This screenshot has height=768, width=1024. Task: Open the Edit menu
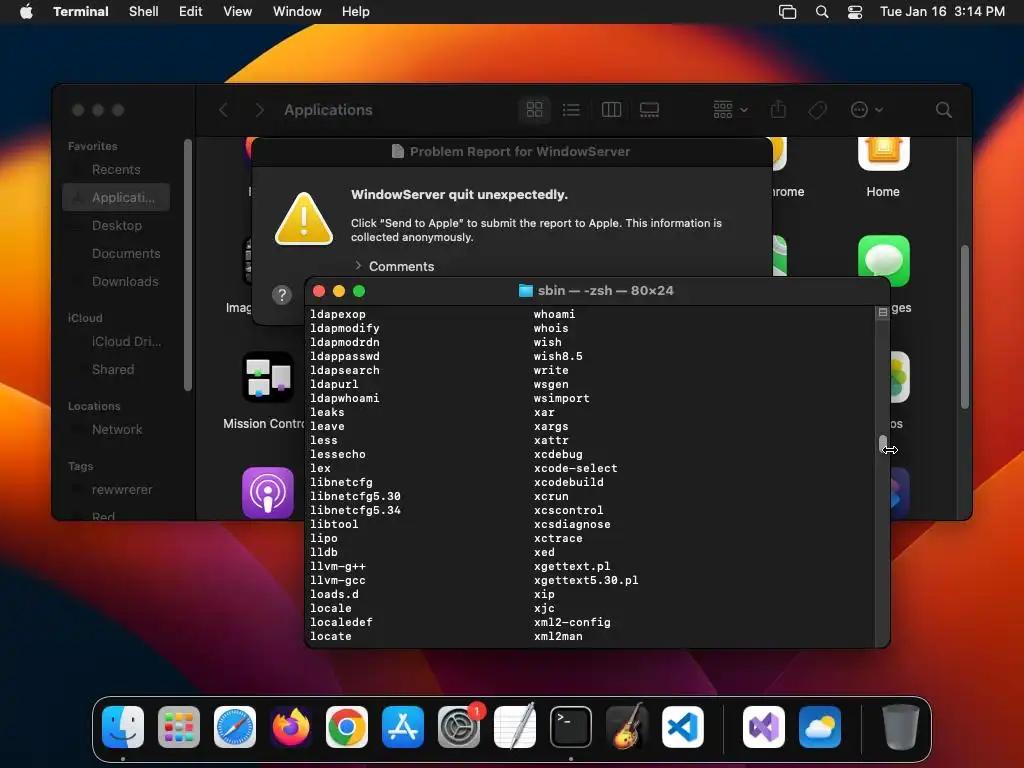pos(191,11)
